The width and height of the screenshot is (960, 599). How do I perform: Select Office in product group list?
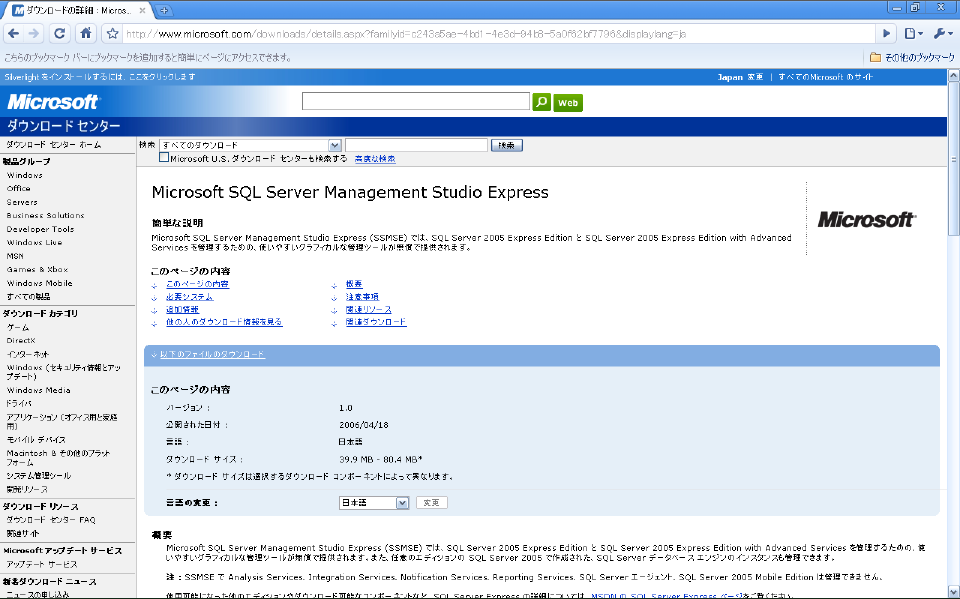tap(18, 189)
